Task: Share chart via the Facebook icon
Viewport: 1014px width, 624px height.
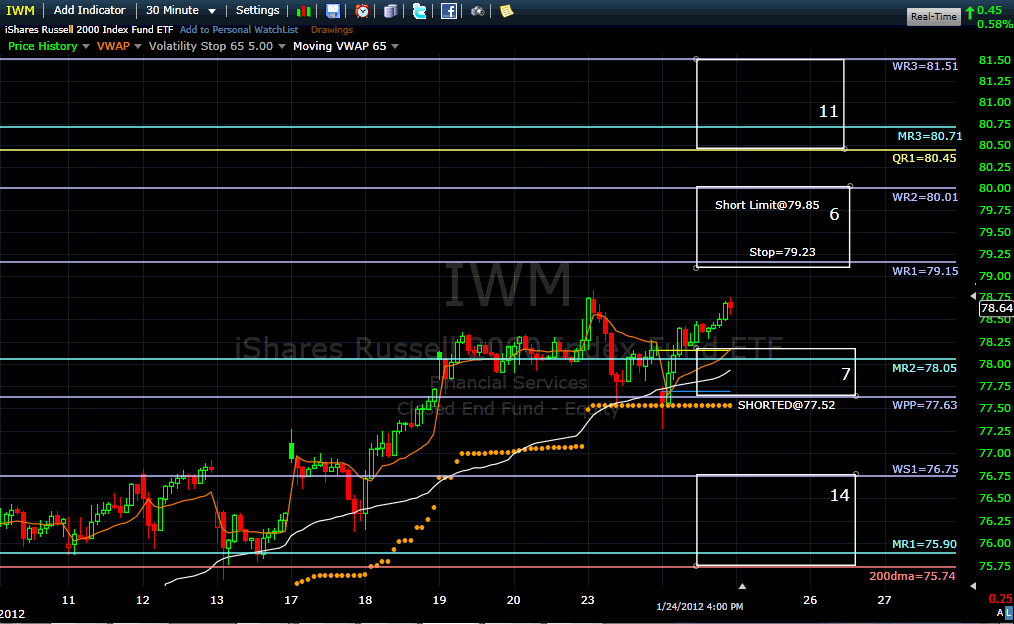Action: coord(449,10)
